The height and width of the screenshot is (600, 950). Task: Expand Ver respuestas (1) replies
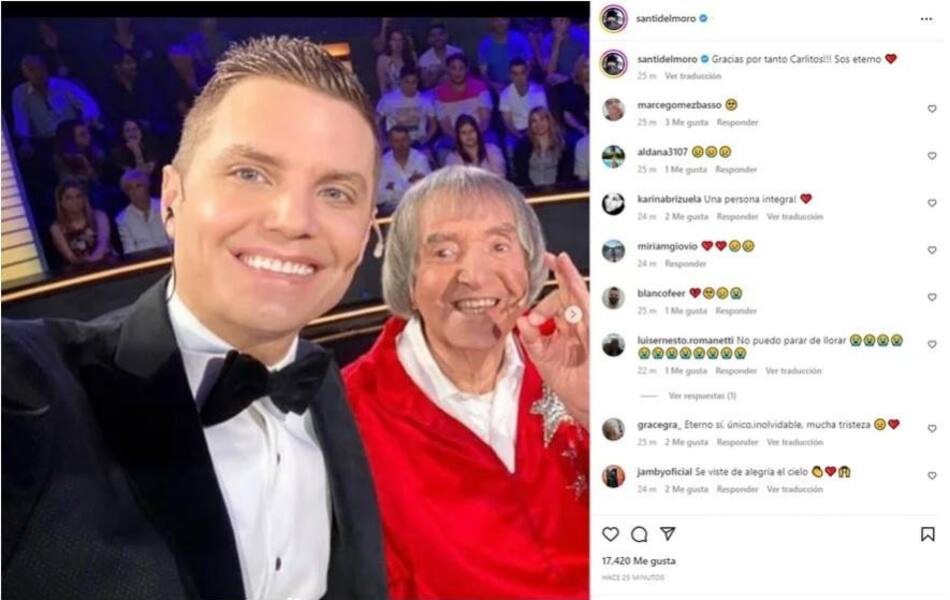(702, 396)
